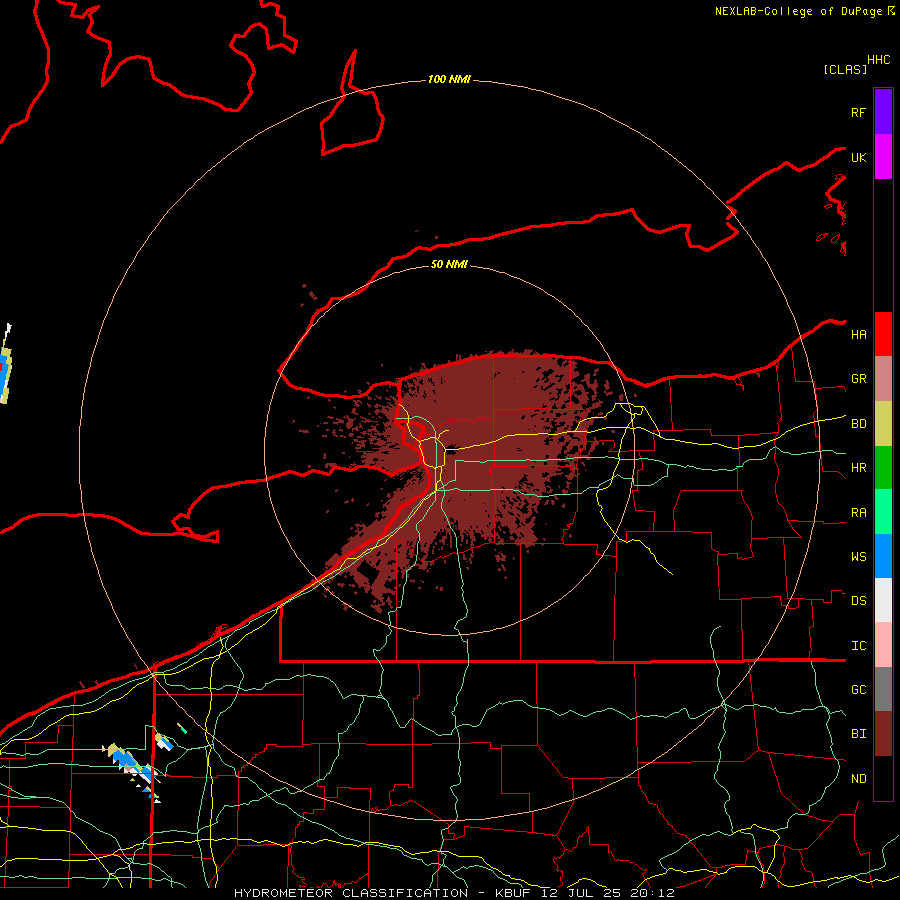Click the IC legend label

tap(859, 646)
